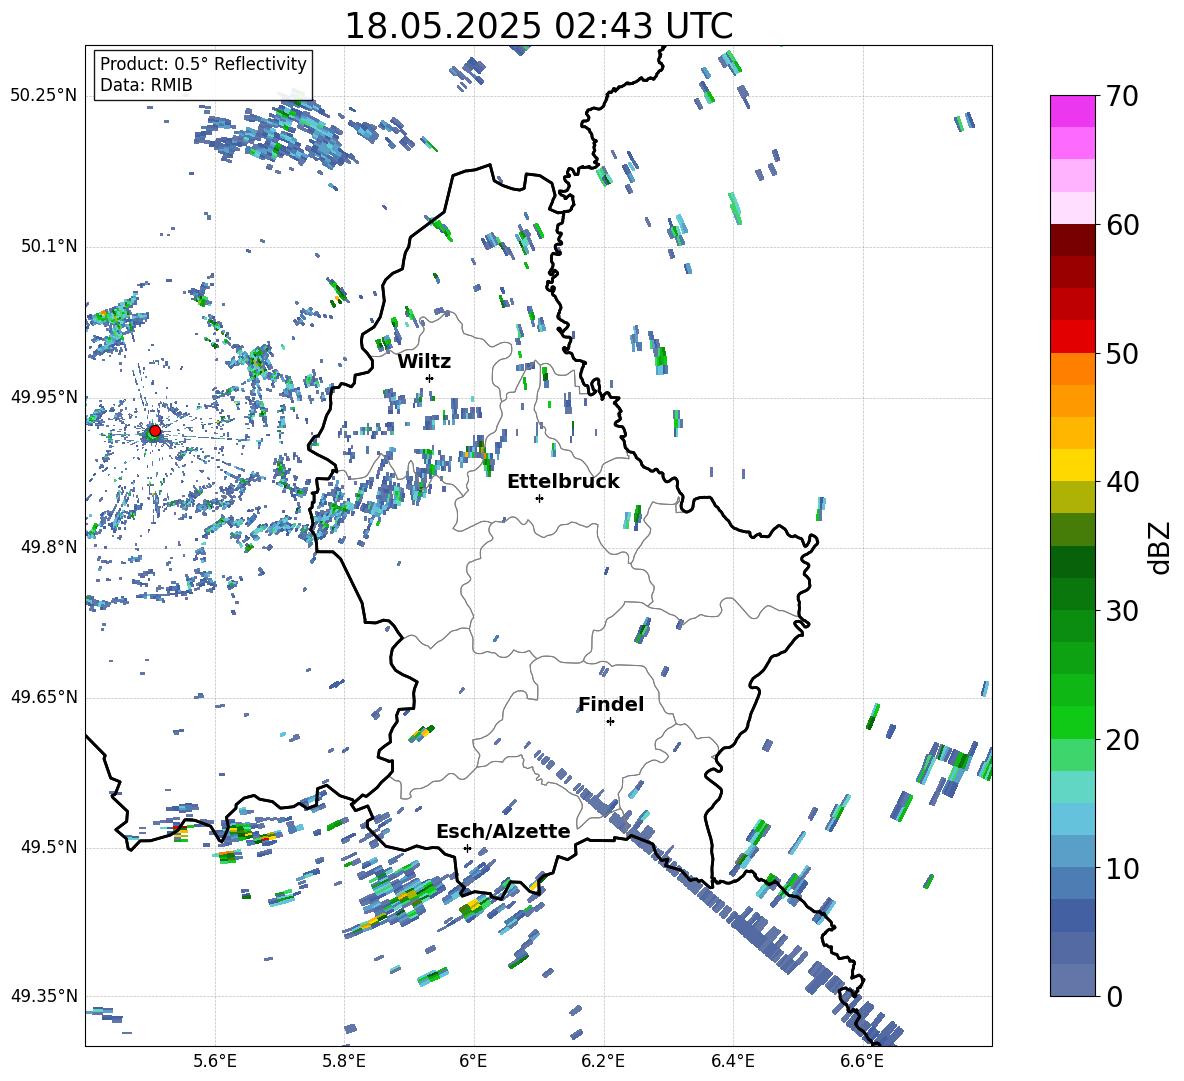The height and width of the screenshot is (1081, 1184).
Task: Click the 30 tick on colorbar
Action: (1122, 610)
